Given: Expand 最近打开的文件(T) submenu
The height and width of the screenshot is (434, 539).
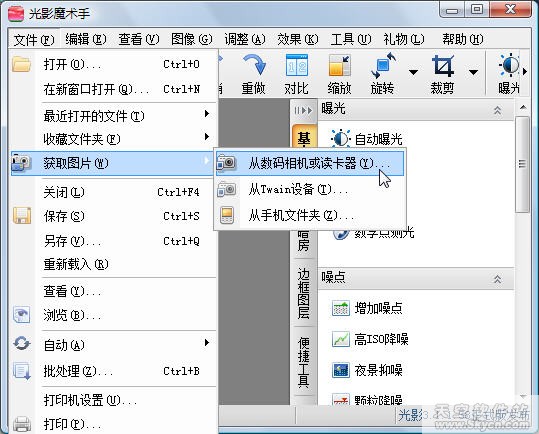Looking at the screenshot, I should click(x=113, y=116).
